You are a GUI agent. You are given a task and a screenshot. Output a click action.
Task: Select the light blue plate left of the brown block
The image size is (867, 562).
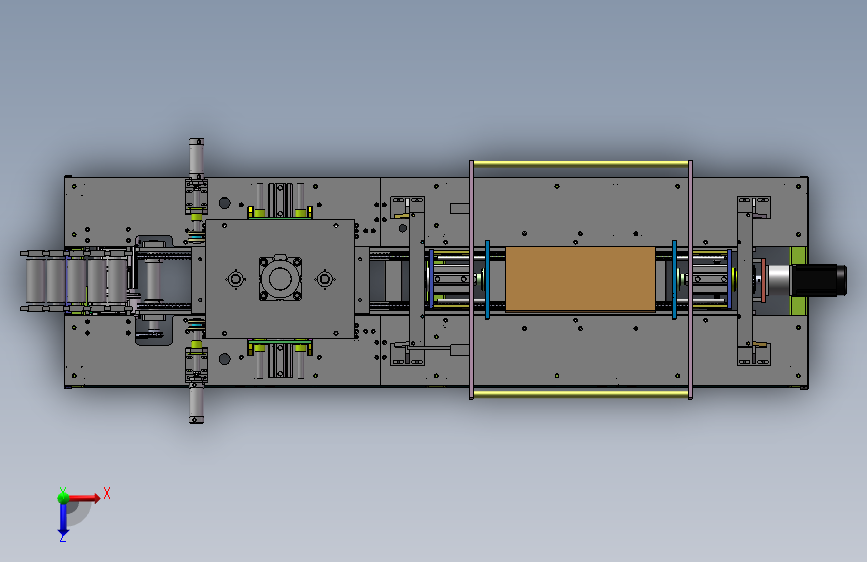[x=487, y=279]
